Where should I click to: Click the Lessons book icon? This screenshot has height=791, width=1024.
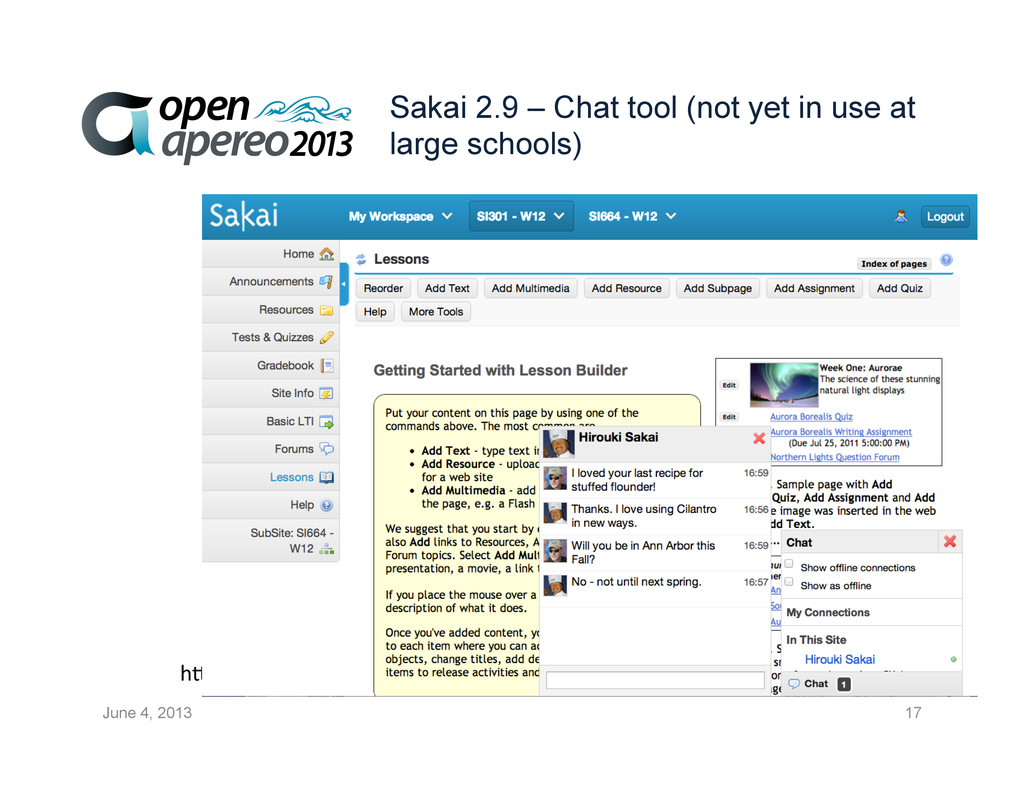pyautogui.click(x=327, y=477)
